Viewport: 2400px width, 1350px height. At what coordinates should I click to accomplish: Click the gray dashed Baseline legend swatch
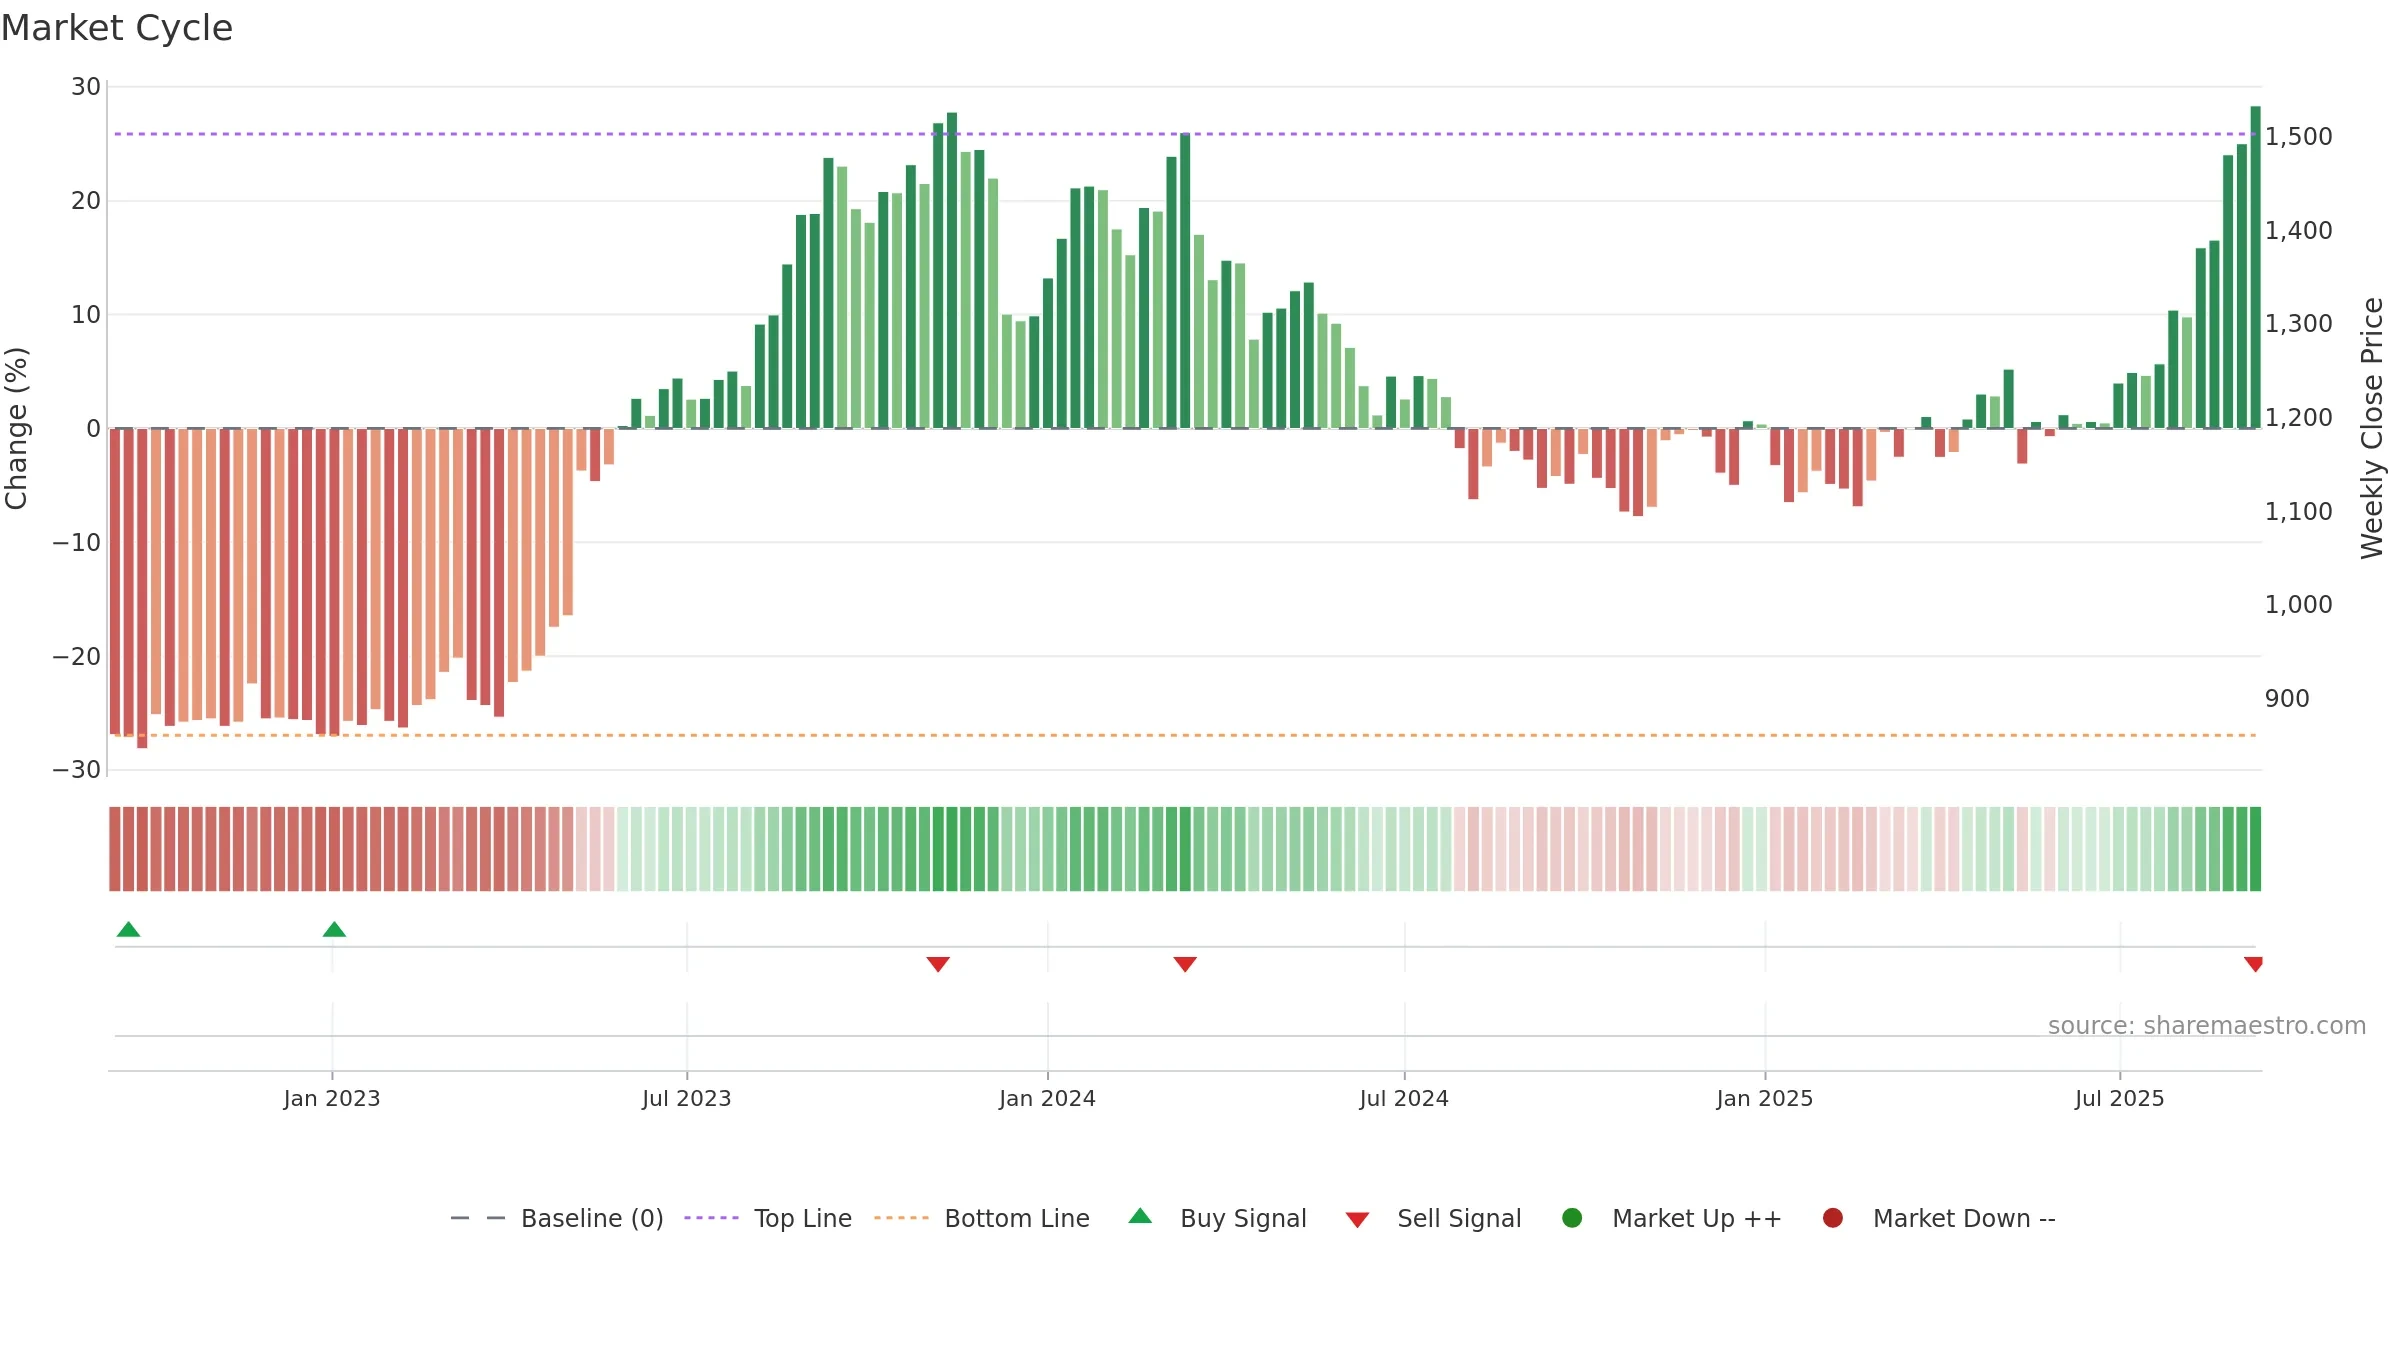coord(477,1218)
